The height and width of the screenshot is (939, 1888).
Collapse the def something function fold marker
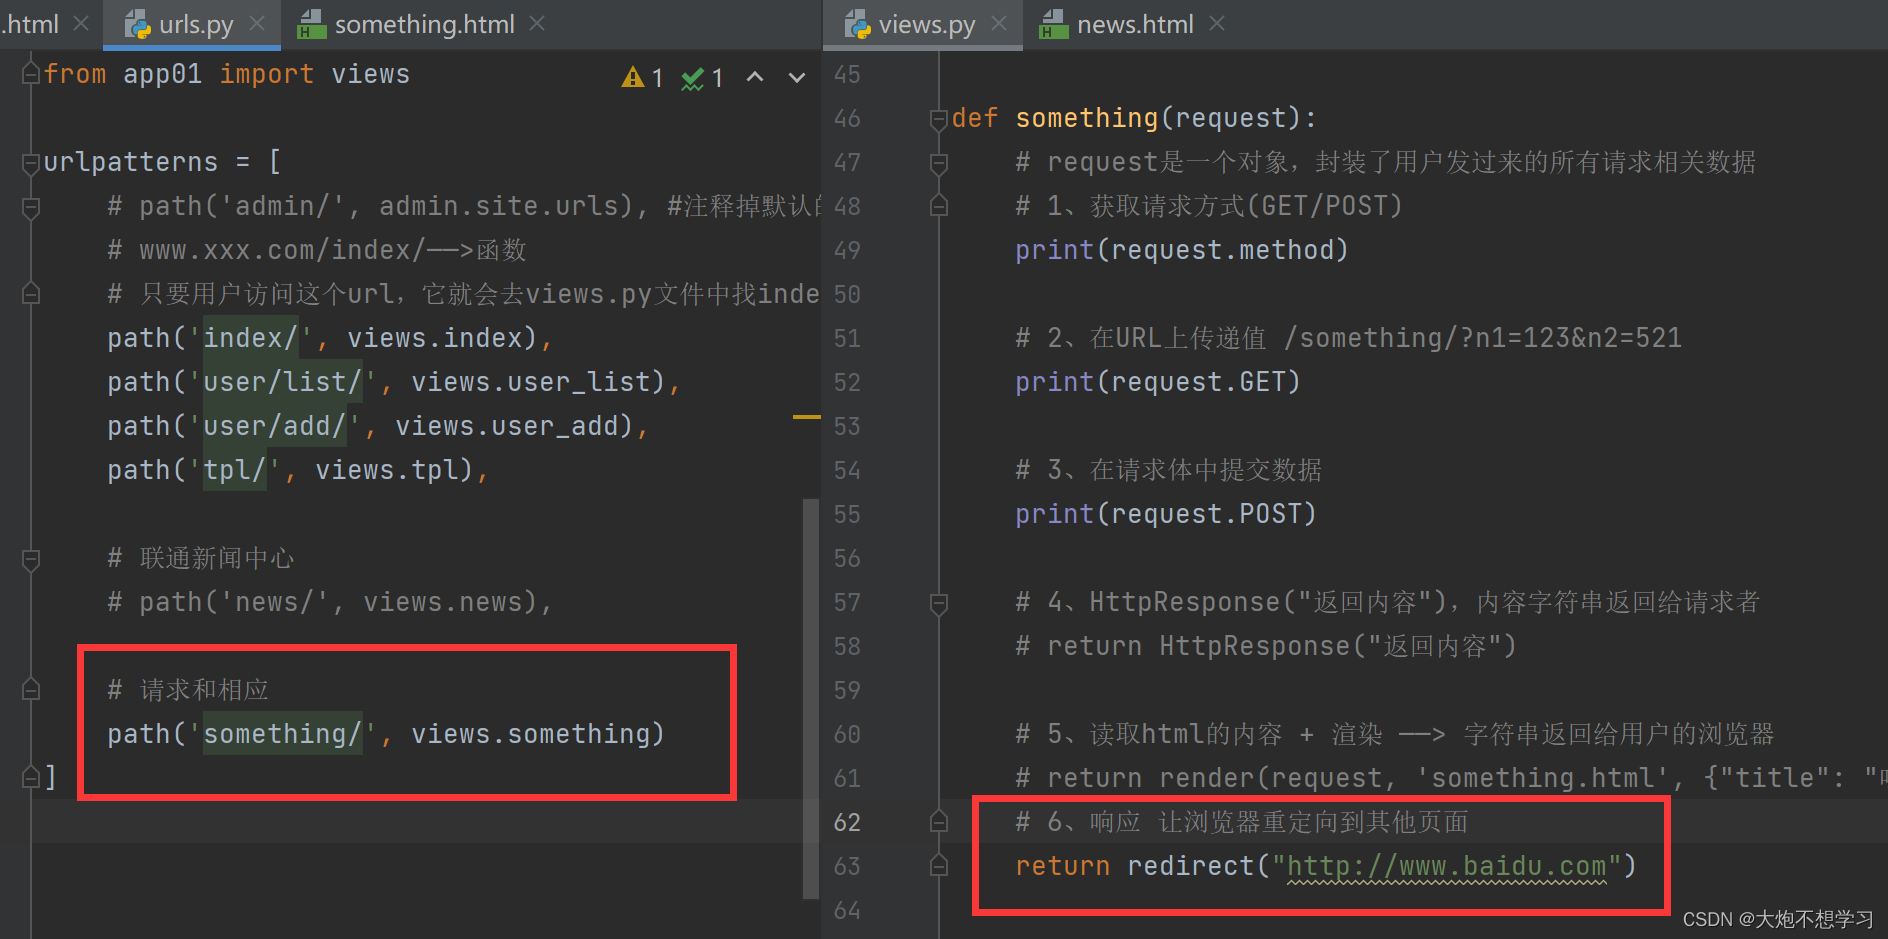click(938, 119)
